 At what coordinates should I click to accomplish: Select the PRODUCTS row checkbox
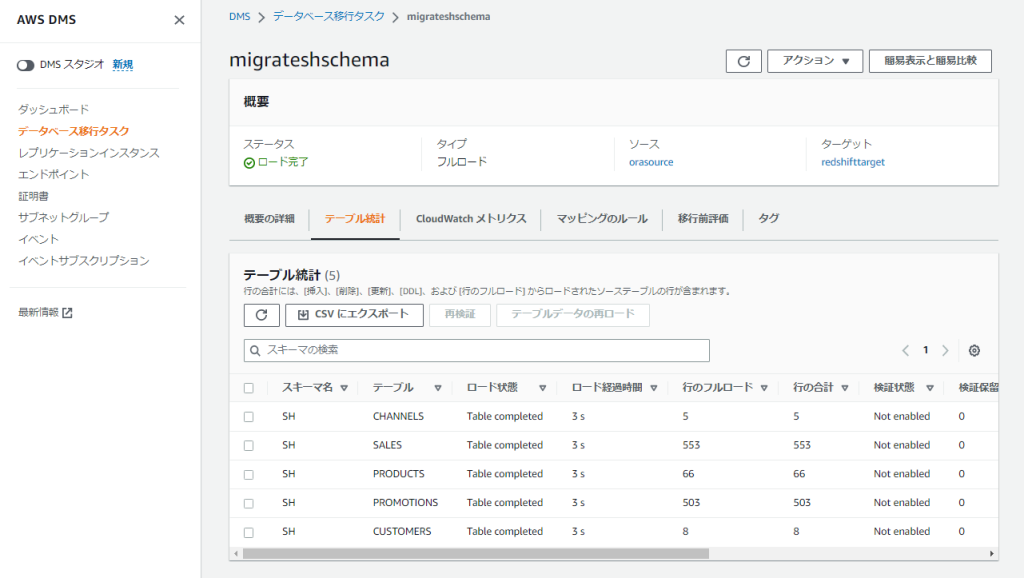point(249,475)
